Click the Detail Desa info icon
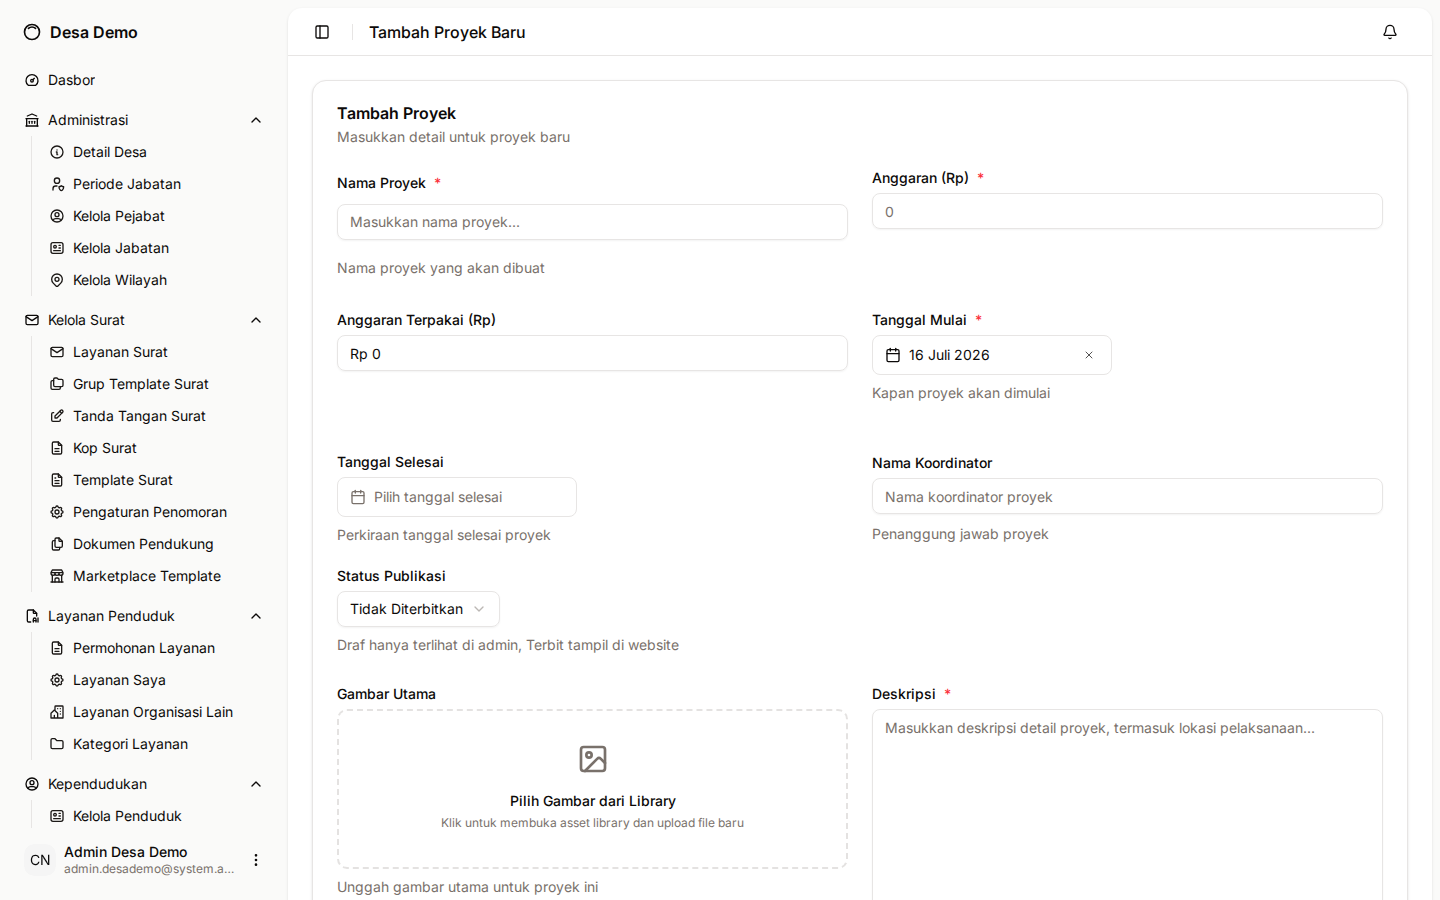Viewport: 1440px width, 900px height. (x=57, y=152)
